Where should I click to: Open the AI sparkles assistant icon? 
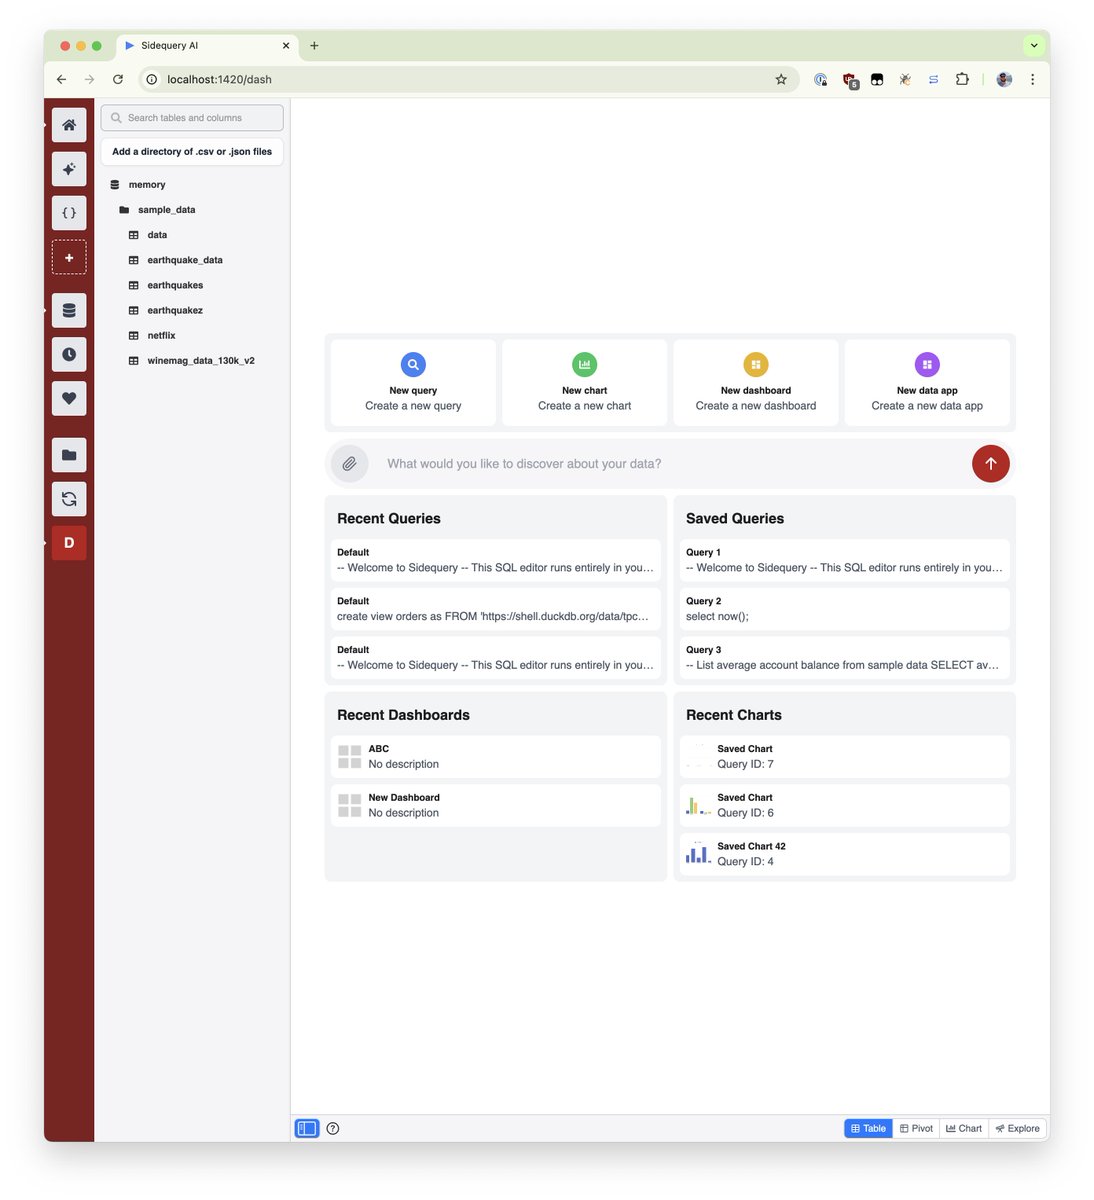coord(69,168)
